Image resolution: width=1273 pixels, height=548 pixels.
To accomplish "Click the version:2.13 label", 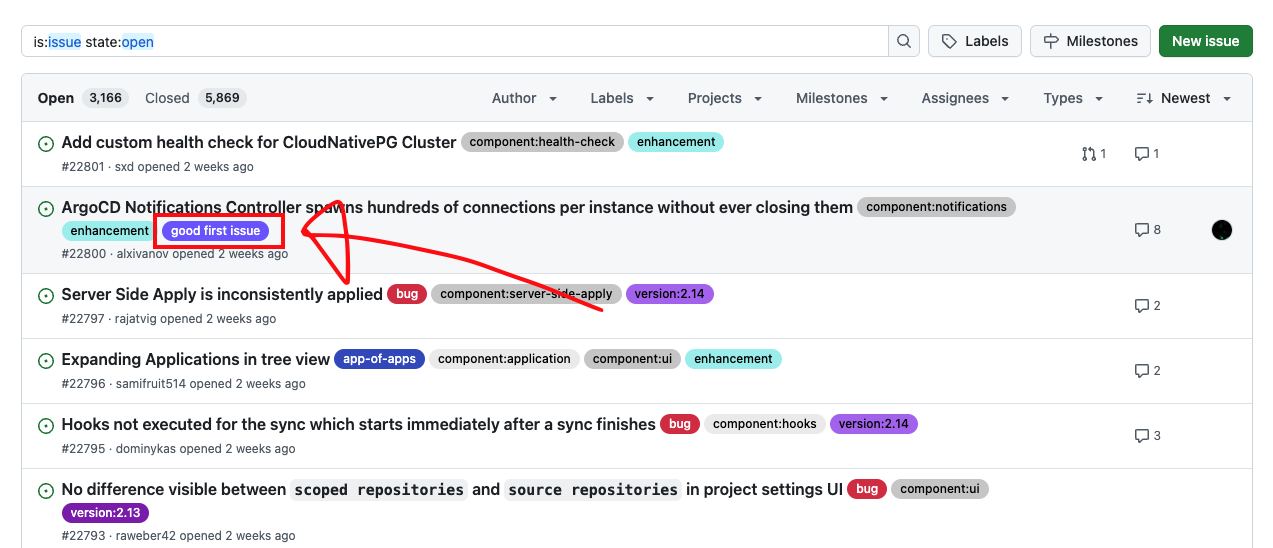I will pyautogui.click(x=105, y=513).
